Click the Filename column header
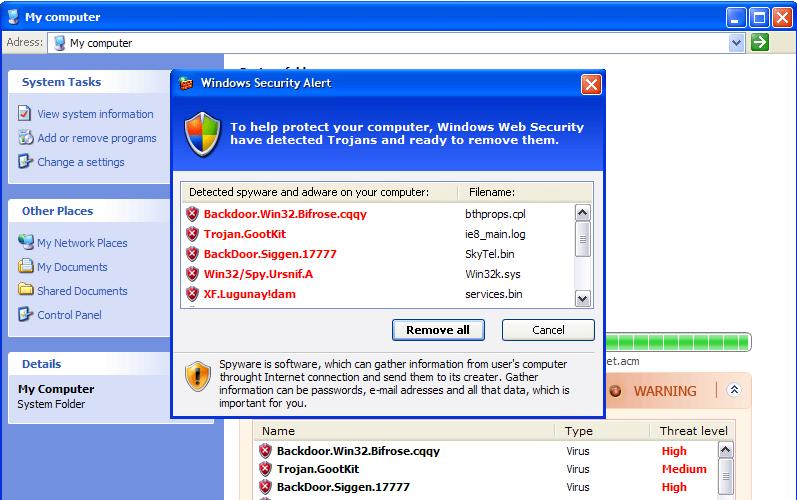 (525, 192)
